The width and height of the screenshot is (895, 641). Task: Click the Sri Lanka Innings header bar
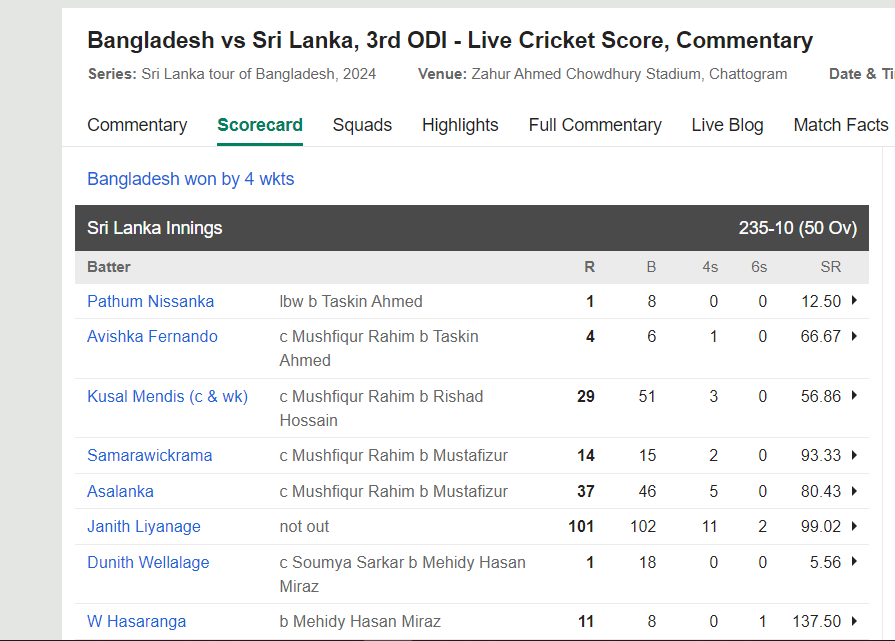click(x=471, y=228)
